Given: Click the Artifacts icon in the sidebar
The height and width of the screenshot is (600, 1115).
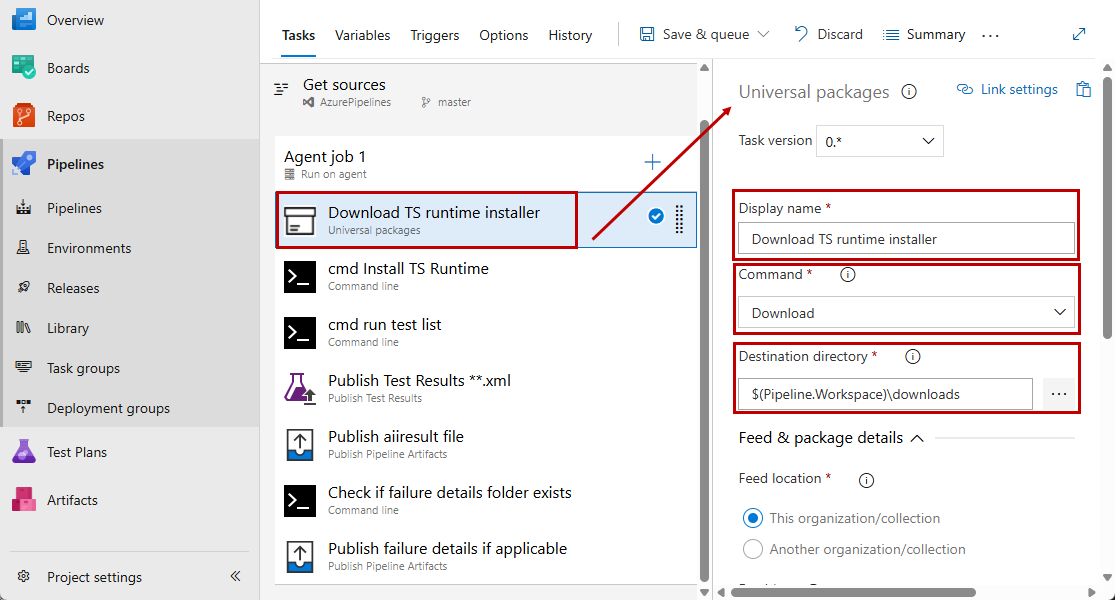Looking at the screenshot, I should (x=23, y=499).
